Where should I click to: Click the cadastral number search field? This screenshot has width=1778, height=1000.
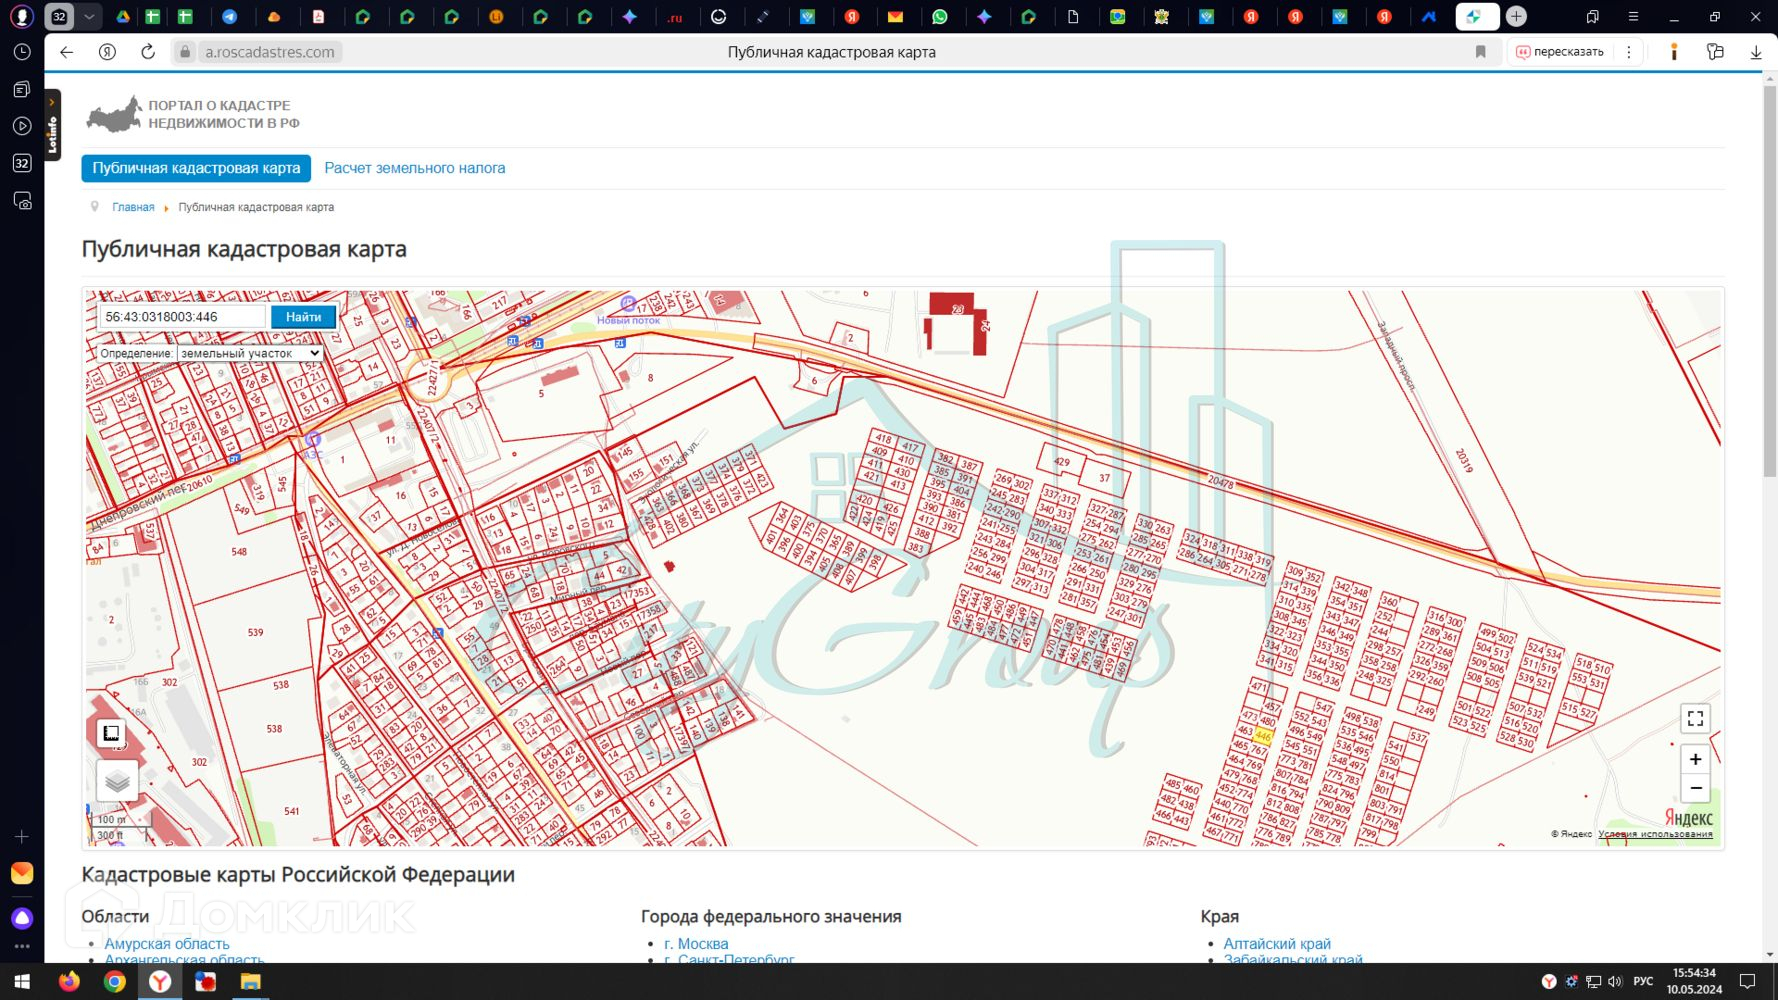tap(182, 317)
